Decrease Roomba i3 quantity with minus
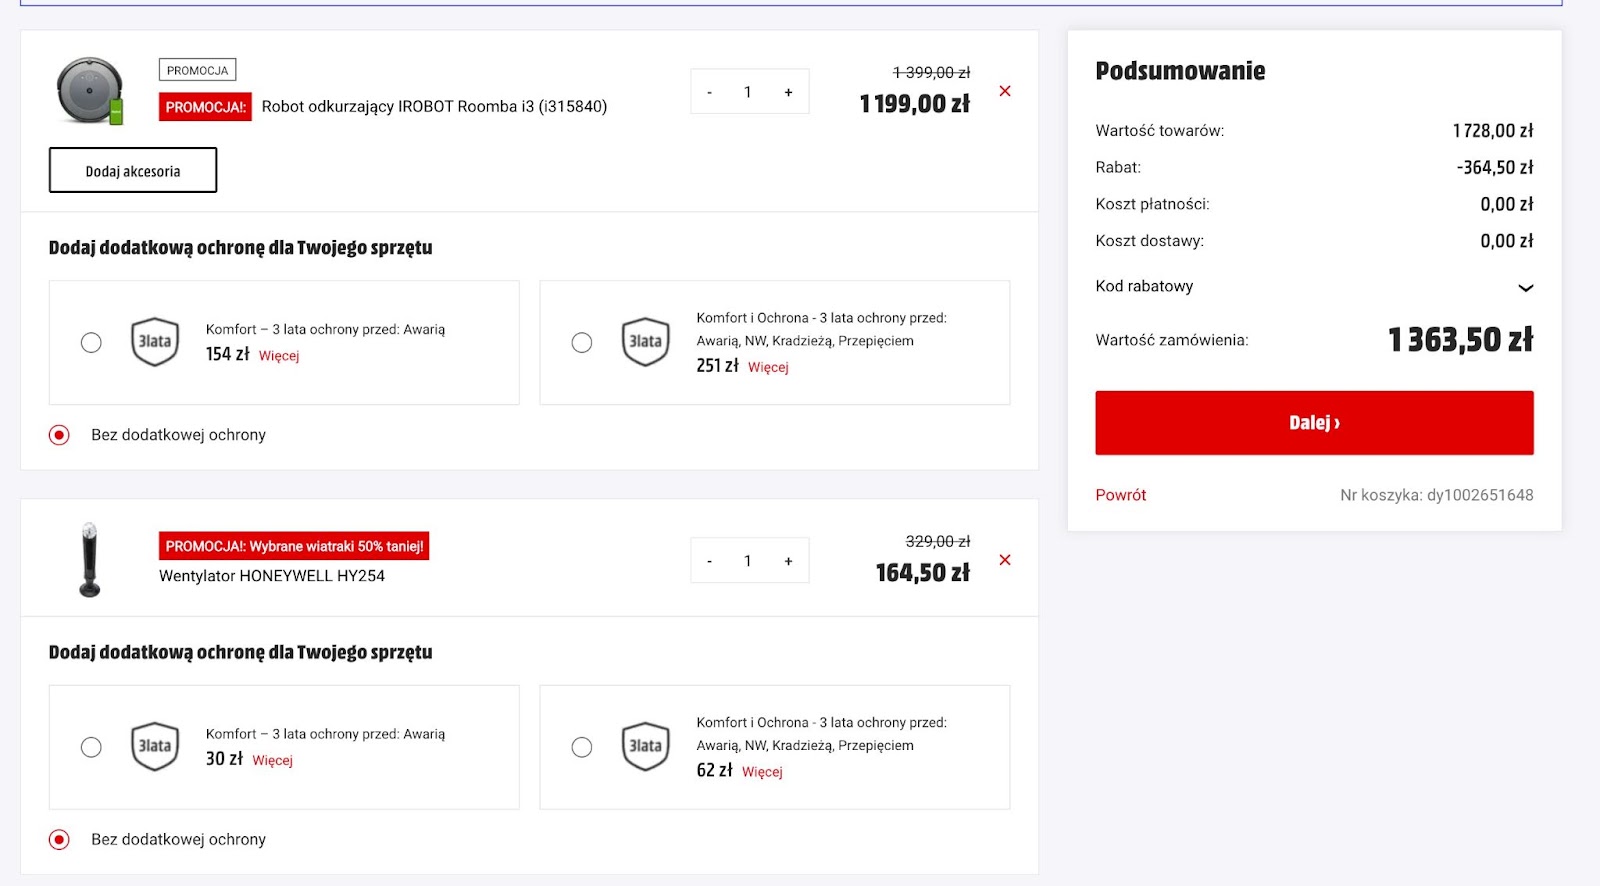1600x886 pixels. [710, 92]
